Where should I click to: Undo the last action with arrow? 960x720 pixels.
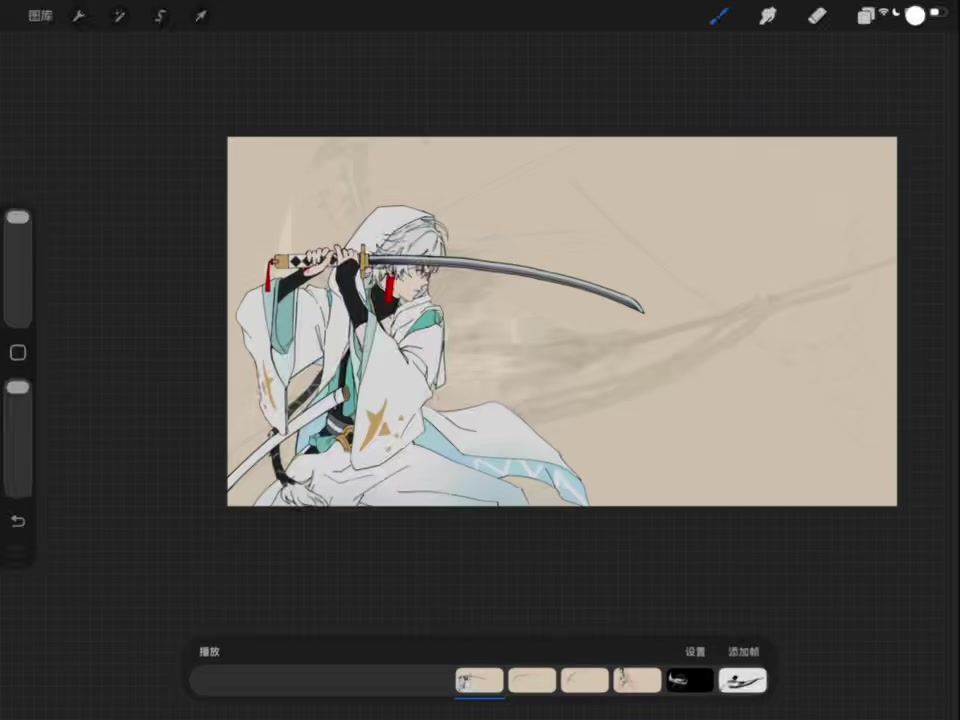click(x=18, y=521)
